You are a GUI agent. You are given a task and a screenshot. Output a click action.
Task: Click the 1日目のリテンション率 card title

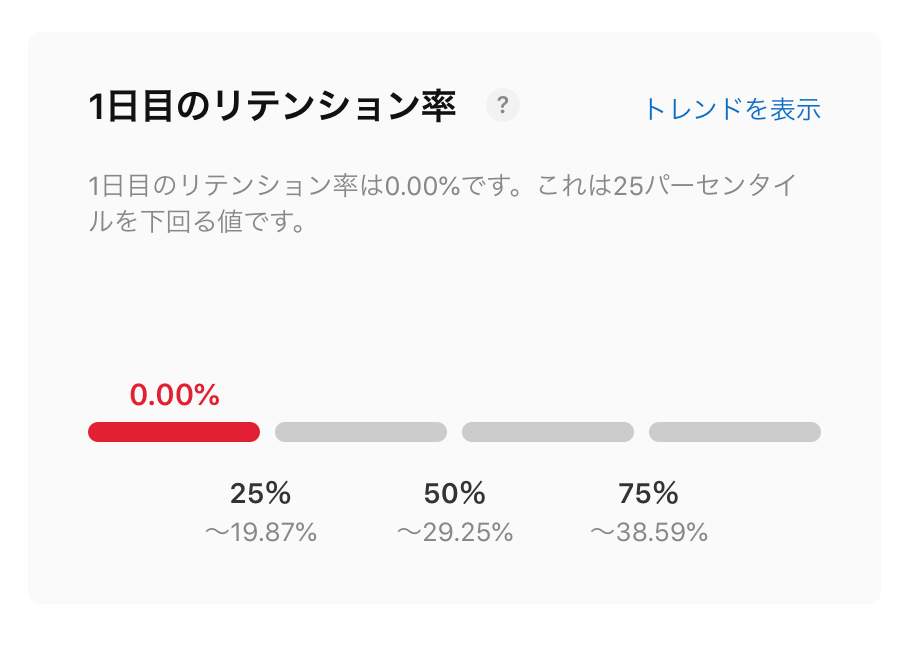pos(272,107)
